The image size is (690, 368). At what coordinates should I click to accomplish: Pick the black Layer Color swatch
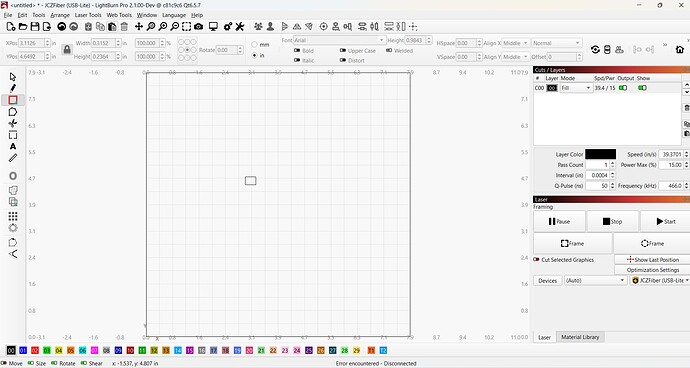600,154
